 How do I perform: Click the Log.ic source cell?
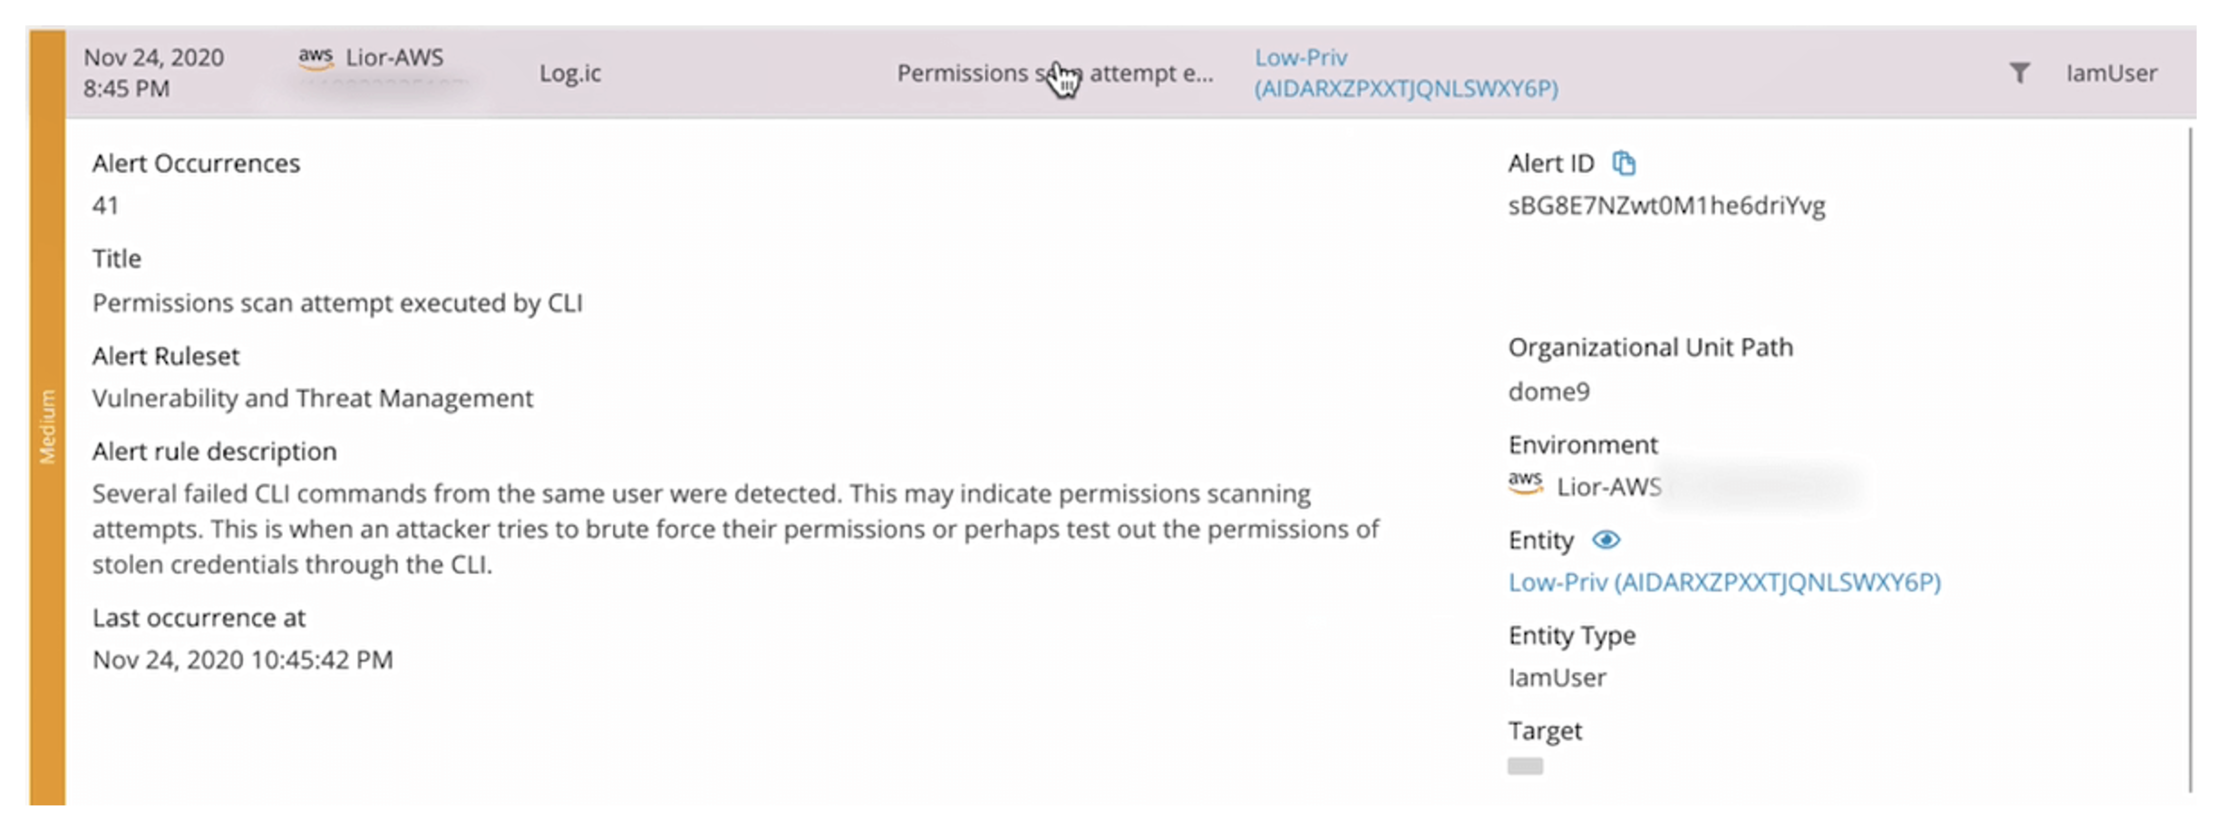pos(570,73)
